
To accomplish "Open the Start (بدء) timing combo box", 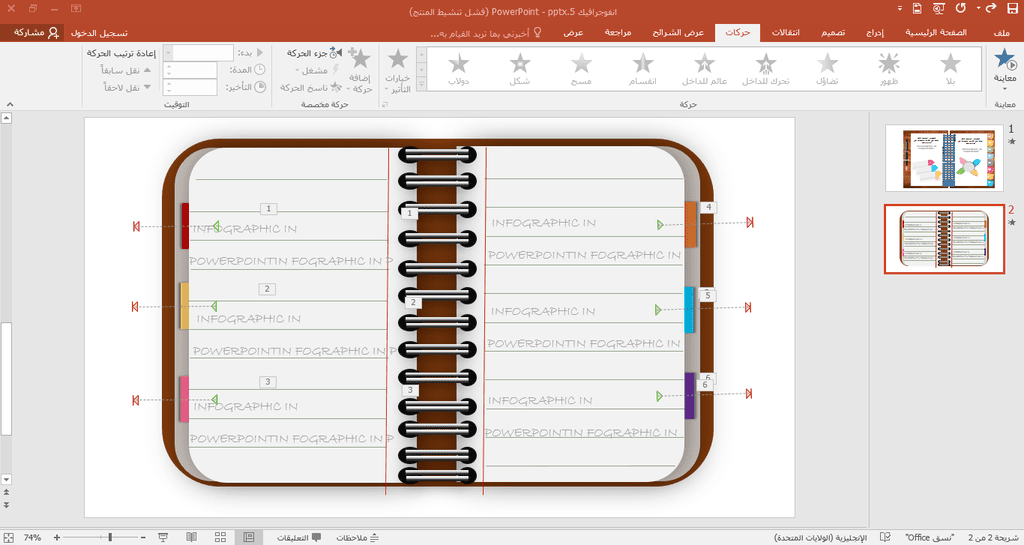I will coord(199,53).
